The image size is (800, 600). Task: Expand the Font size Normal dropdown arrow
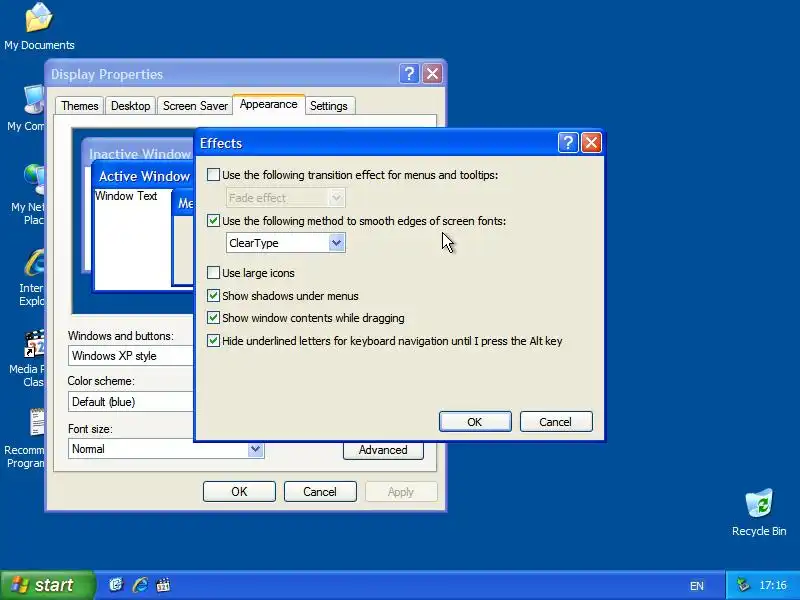pyautogui.click(x=256, y=449)
